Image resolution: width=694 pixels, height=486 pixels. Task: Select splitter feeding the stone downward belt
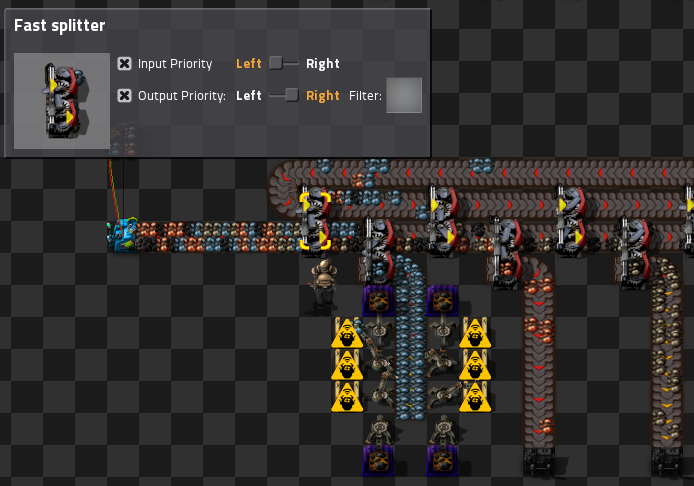634,251
